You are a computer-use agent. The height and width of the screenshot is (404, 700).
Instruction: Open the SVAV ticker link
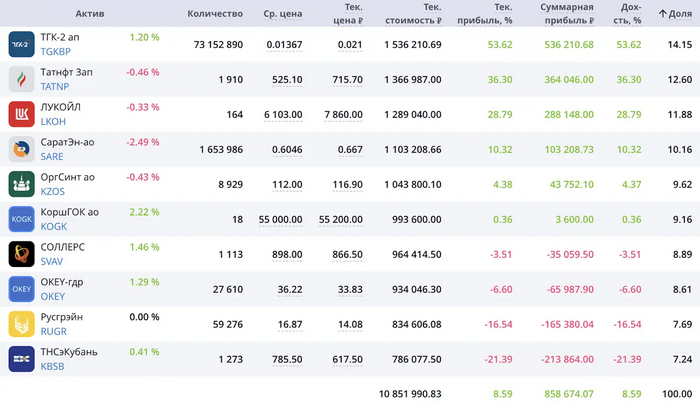[53, 261]
